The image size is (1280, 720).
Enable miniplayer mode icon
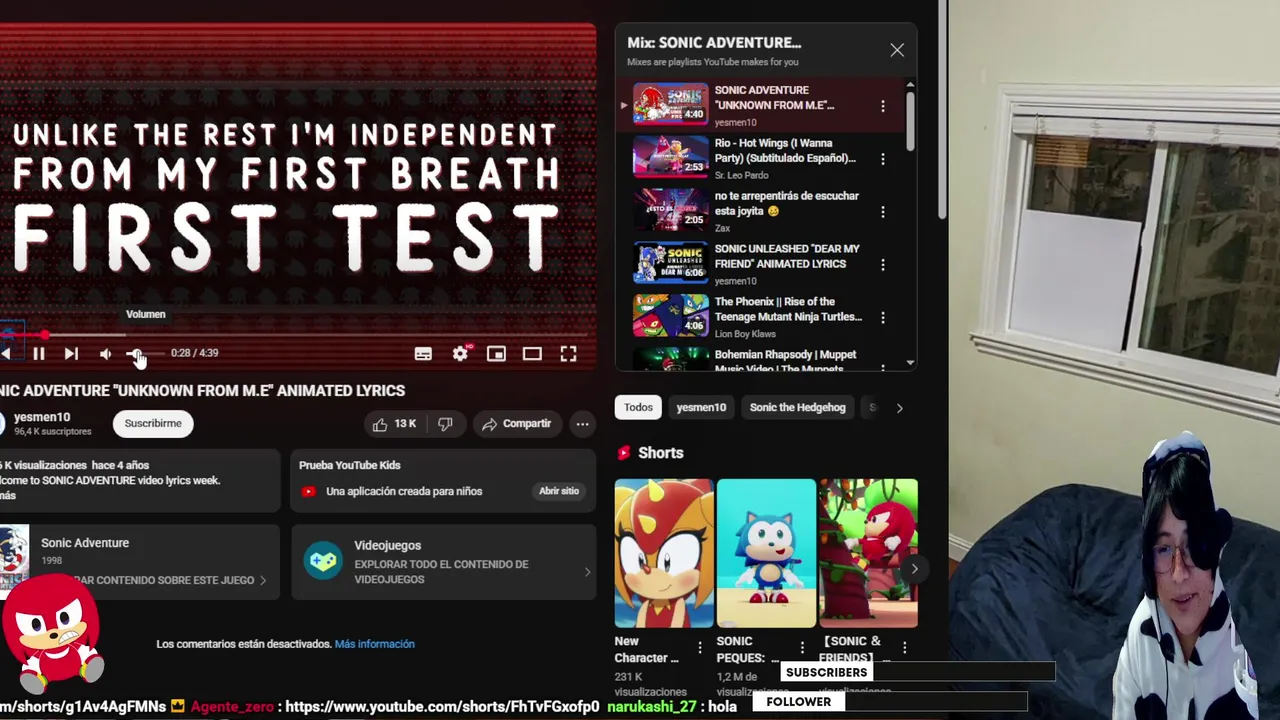(x=496, y=354)
